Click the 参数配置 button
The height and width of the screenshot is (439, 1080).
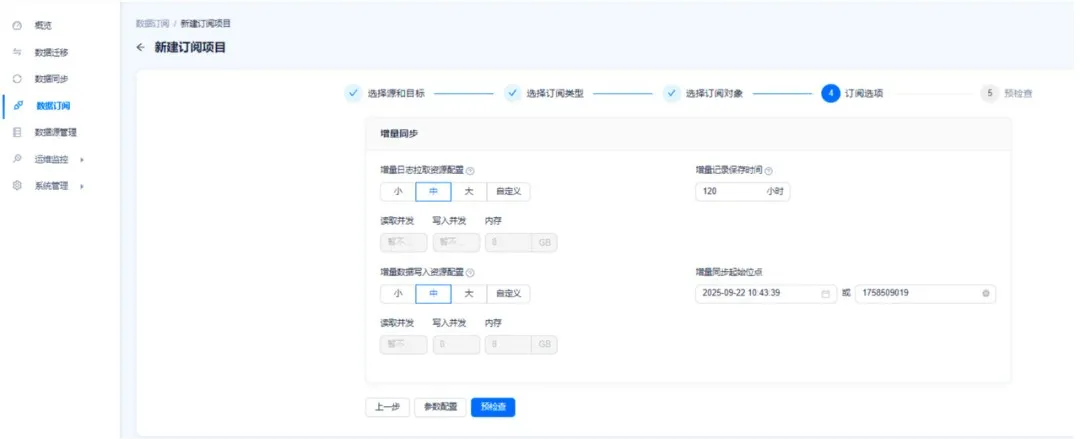click(440, 407)
